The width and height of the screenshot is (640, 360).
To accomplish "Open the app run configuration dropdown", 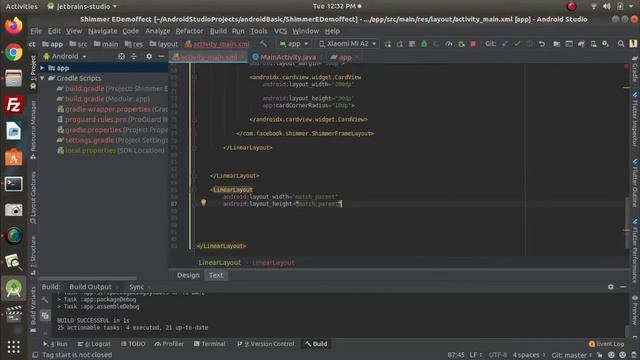I will pos(293,44).
